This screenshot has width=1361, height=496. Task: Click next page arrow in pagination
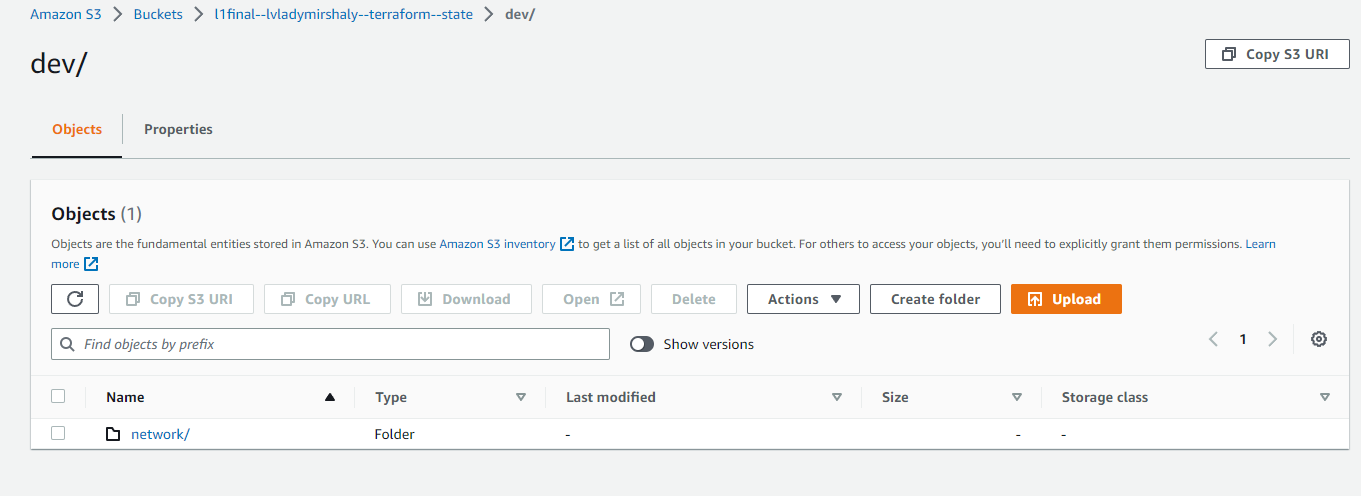pos(1272,339)
